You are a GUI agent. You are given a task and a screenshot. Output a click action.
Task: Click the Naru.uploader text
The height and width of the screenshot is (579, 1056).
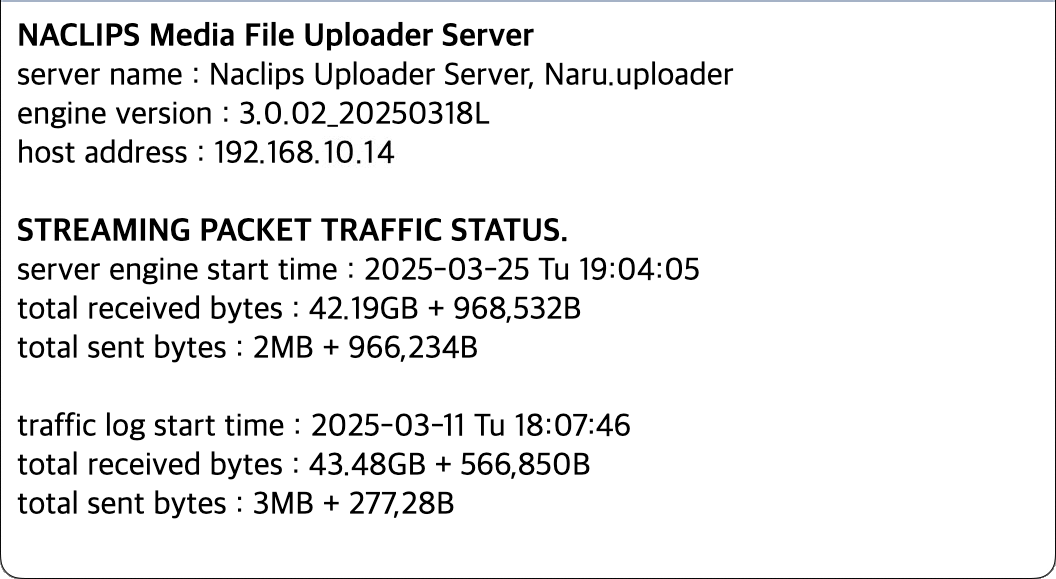[638, 74]
